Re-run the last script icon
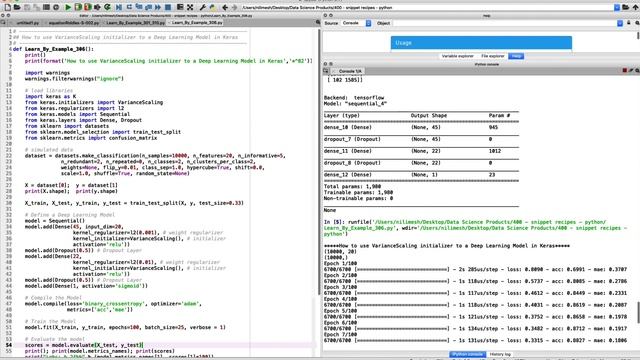Screen dimensions: 640x360 (x=107, y=7)
